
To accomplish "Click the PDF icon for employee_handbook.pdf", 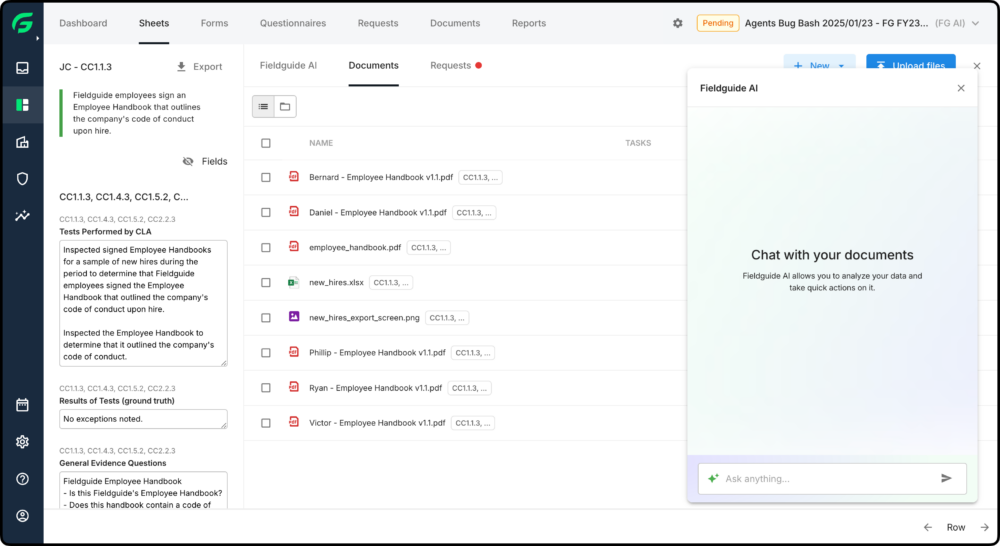I will click(293, 247).
